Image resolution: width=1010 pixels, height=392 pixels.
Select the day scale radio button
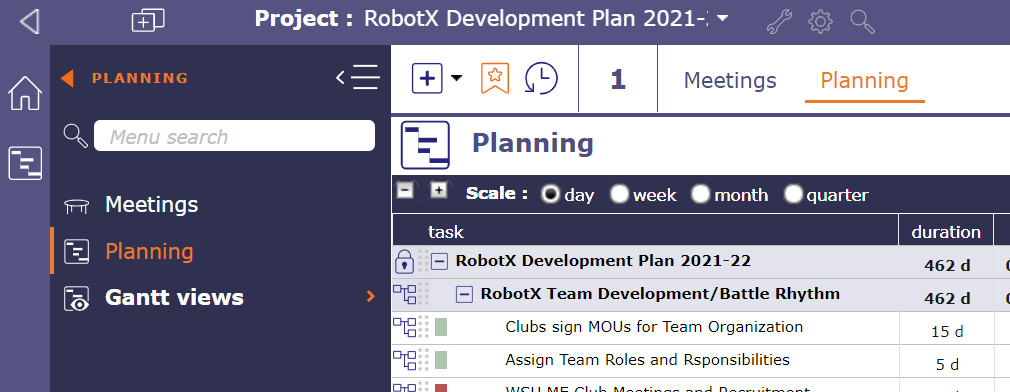[551, 194]
